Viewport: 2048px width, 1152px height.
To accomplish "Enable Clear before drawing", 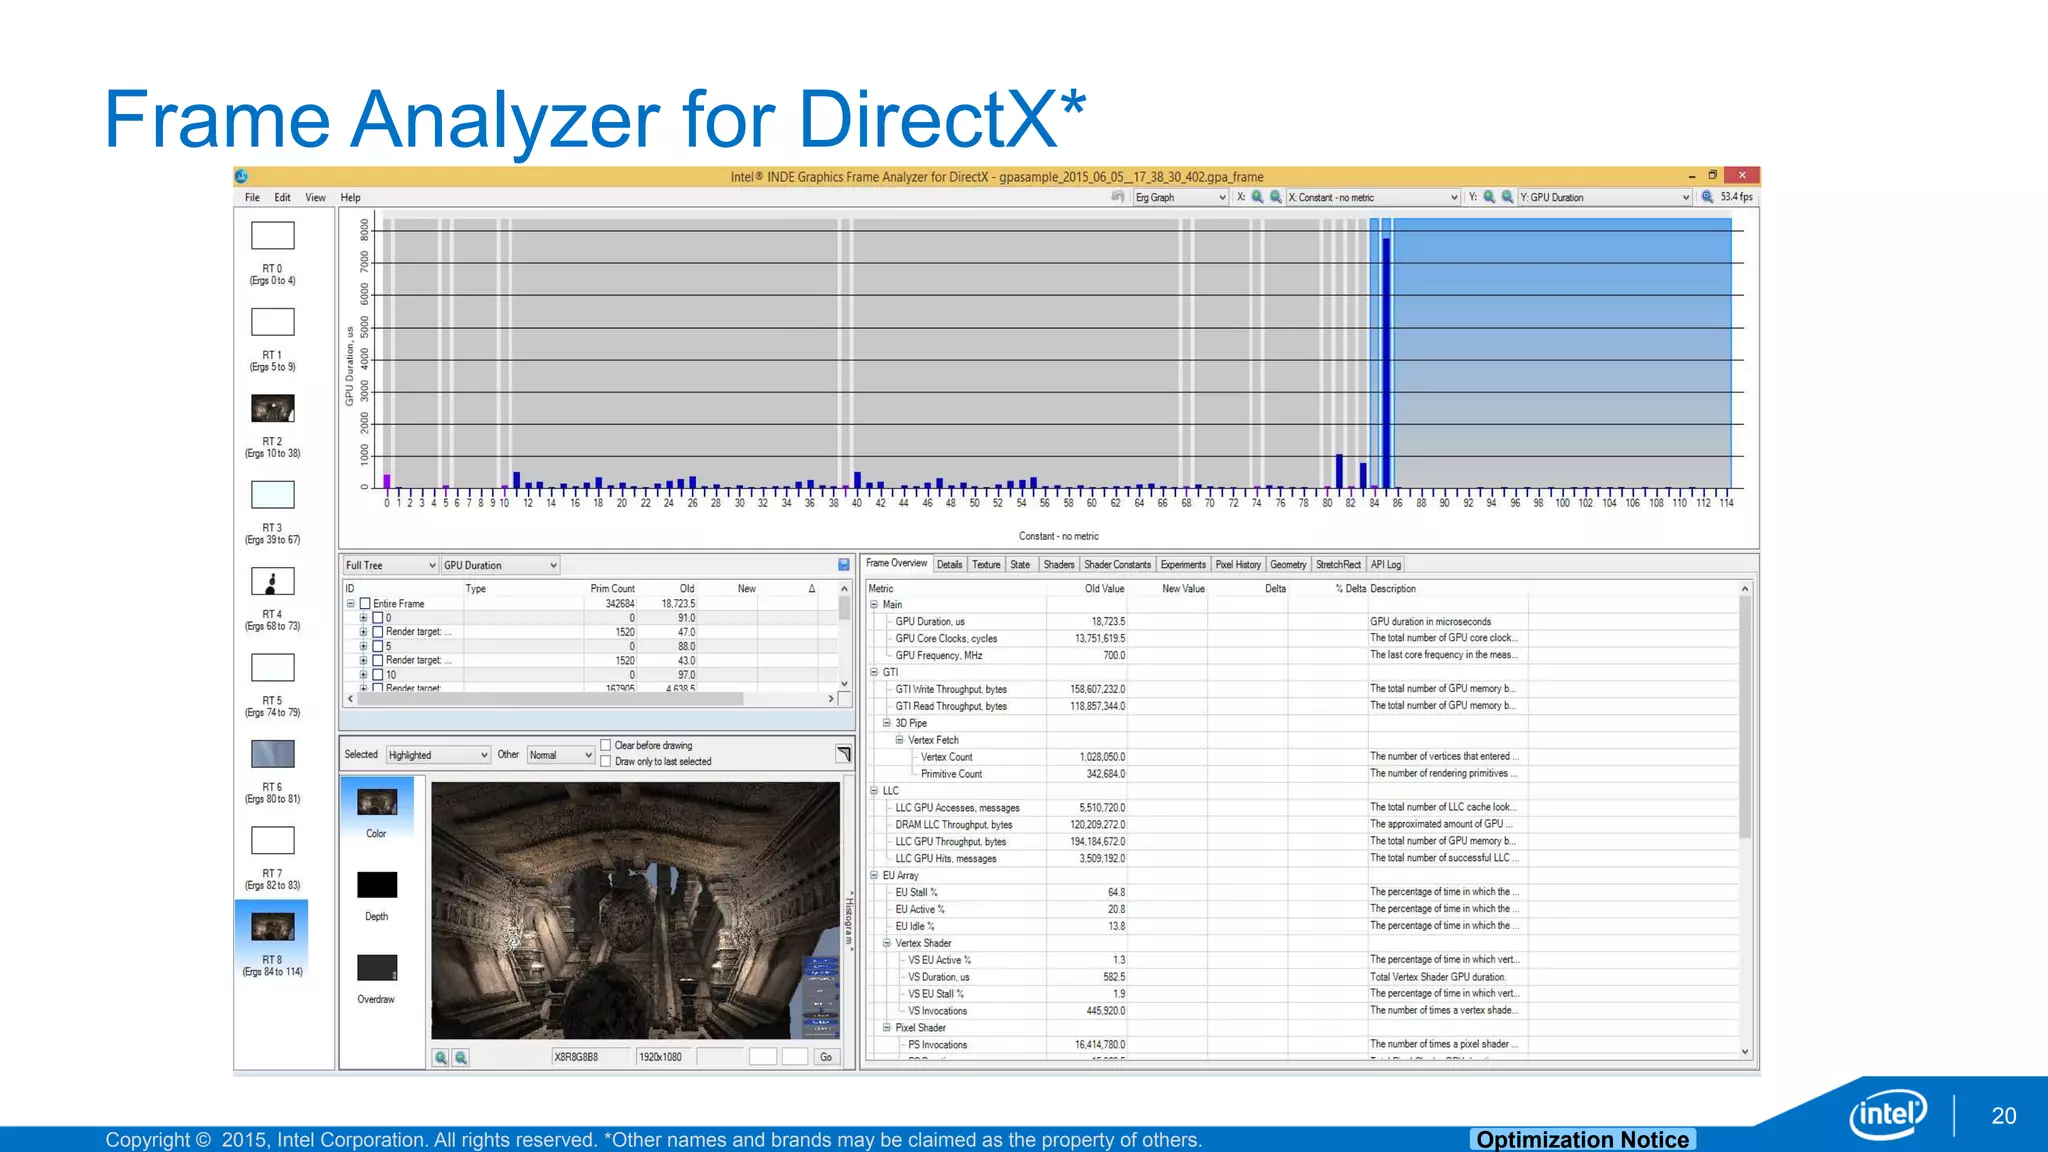I will pos(606,745).
